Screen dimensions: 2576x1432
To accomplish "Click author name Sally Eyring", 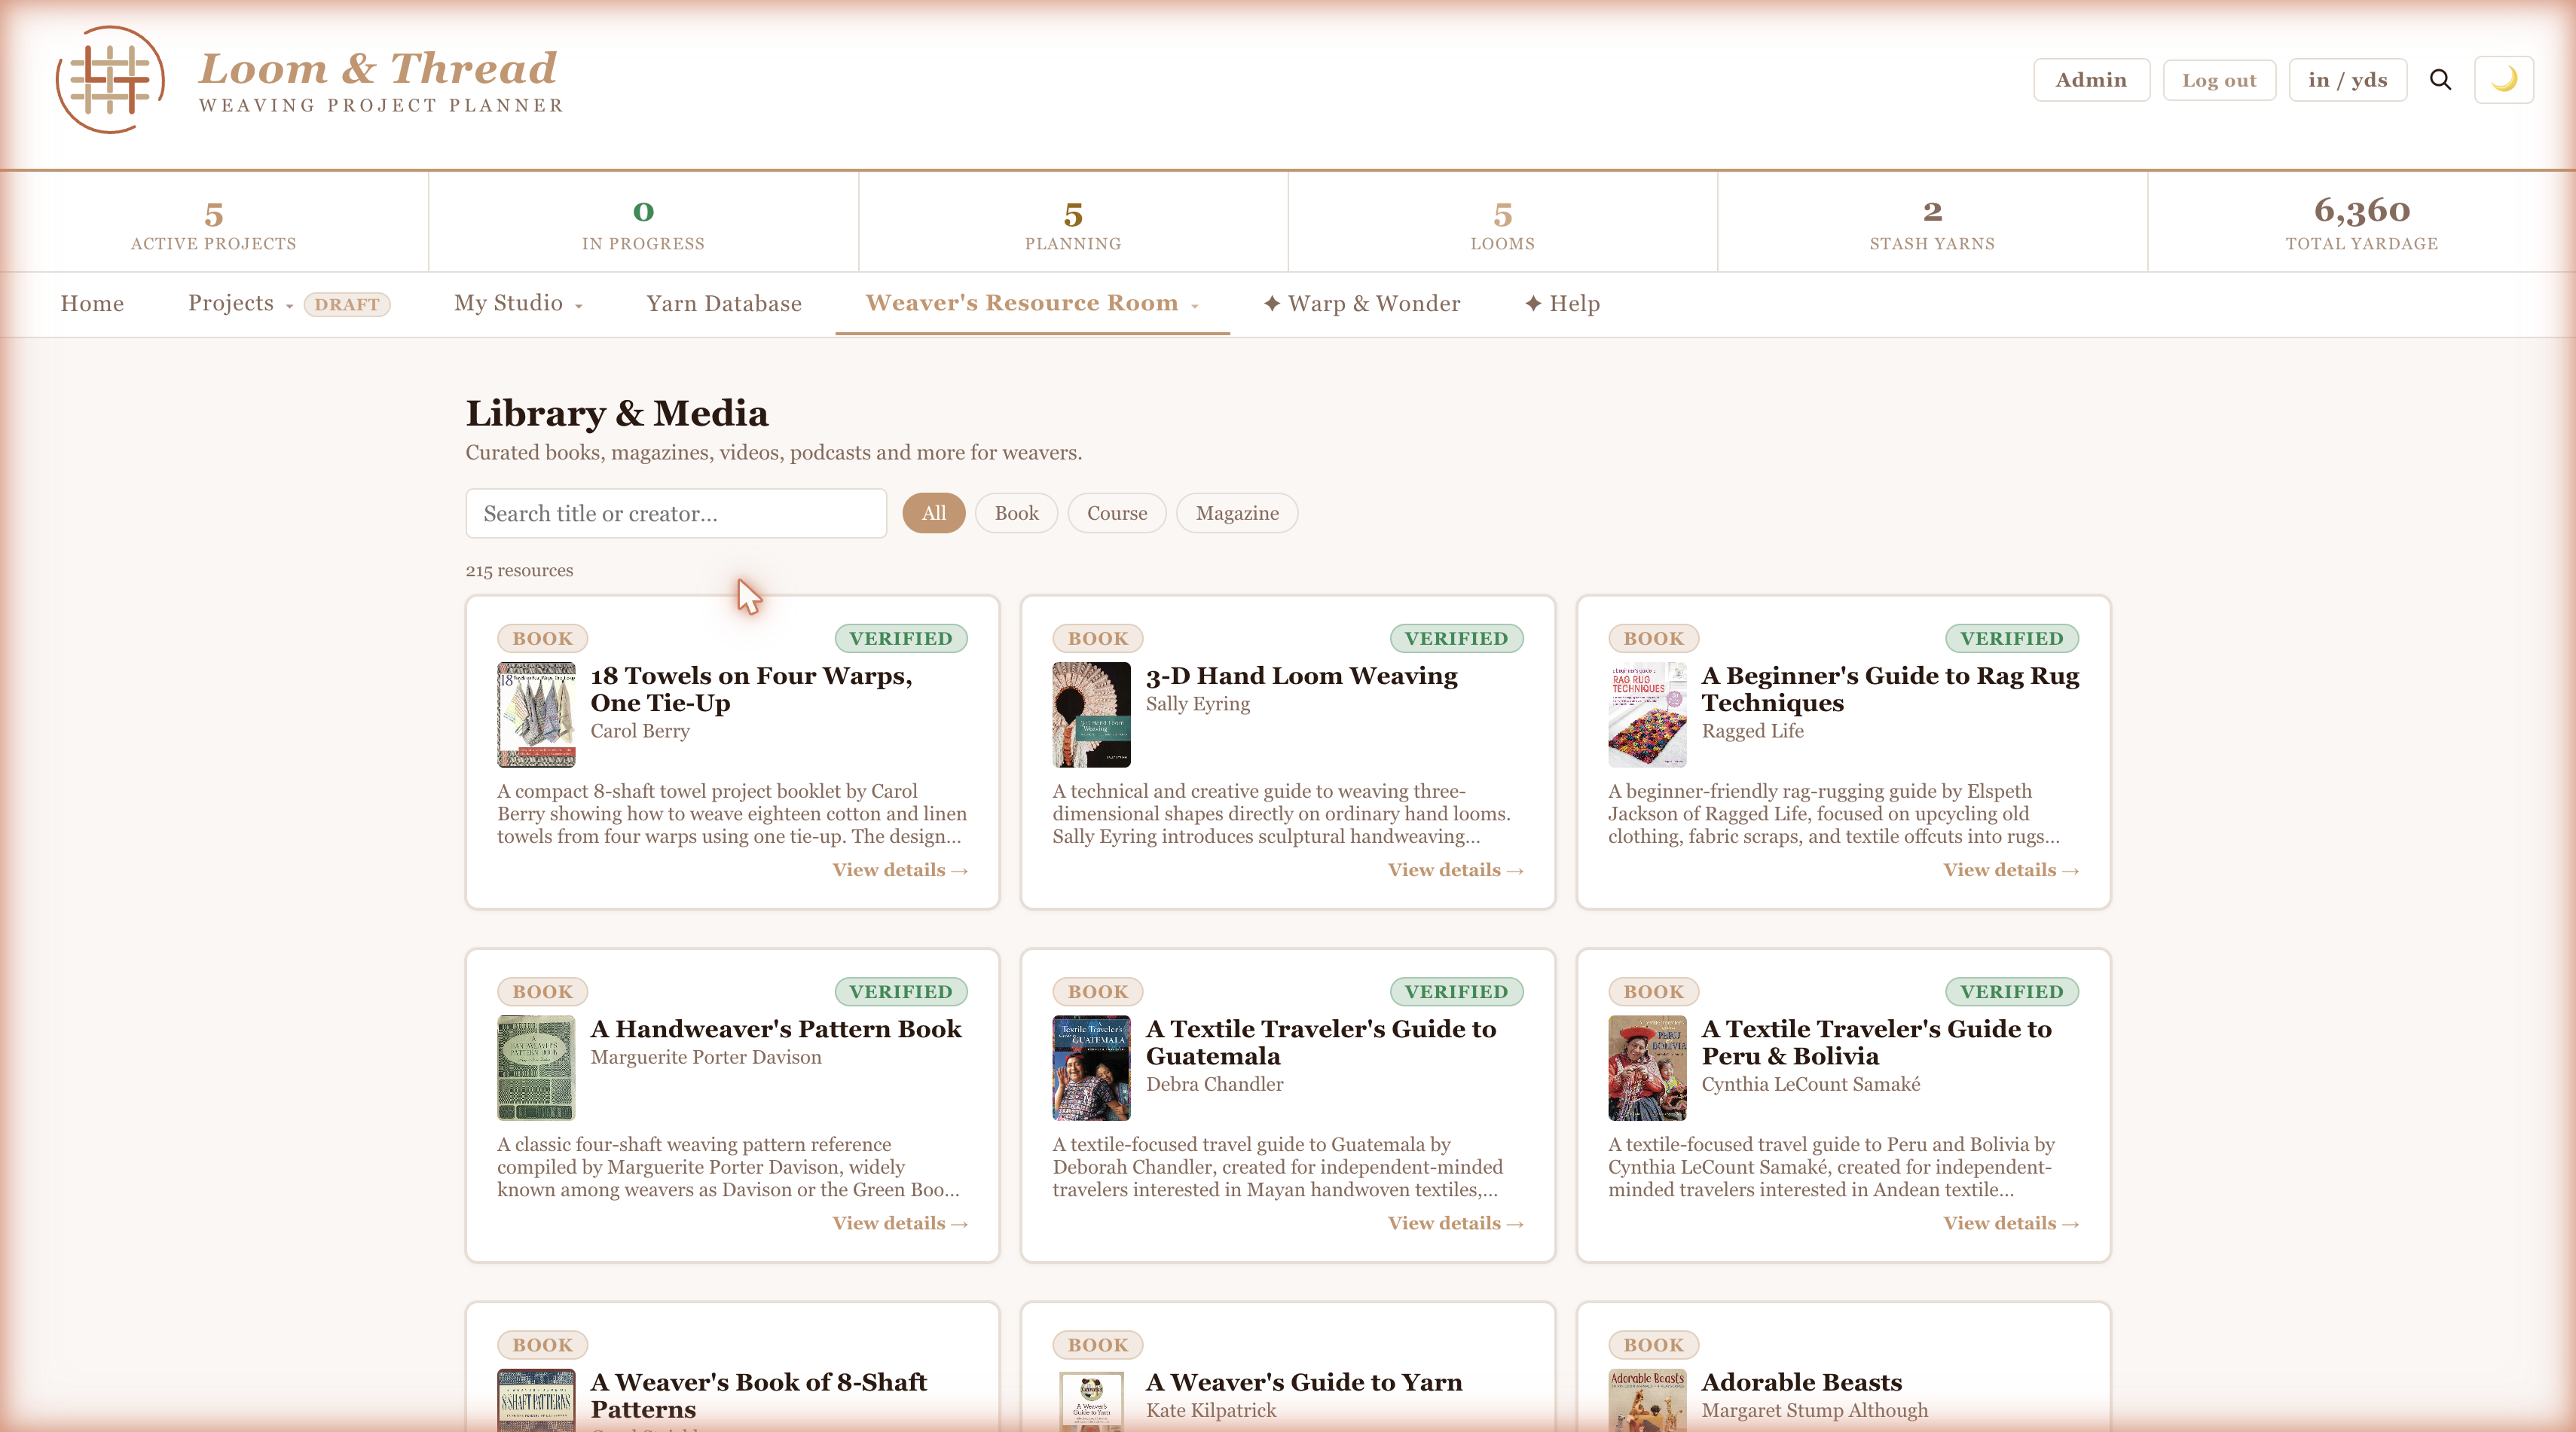I will (1198, 704).
